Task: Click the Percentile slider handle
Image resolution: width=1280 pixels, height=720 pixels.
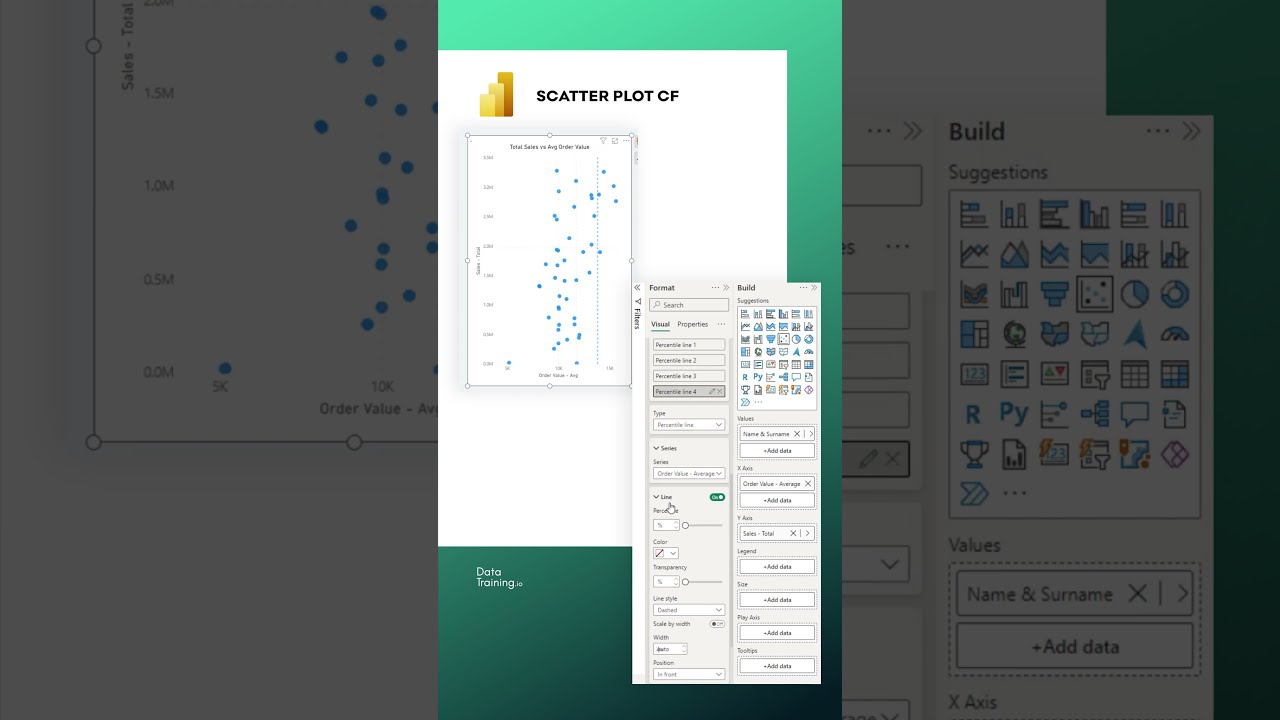Action: click(x=685, y=525)
